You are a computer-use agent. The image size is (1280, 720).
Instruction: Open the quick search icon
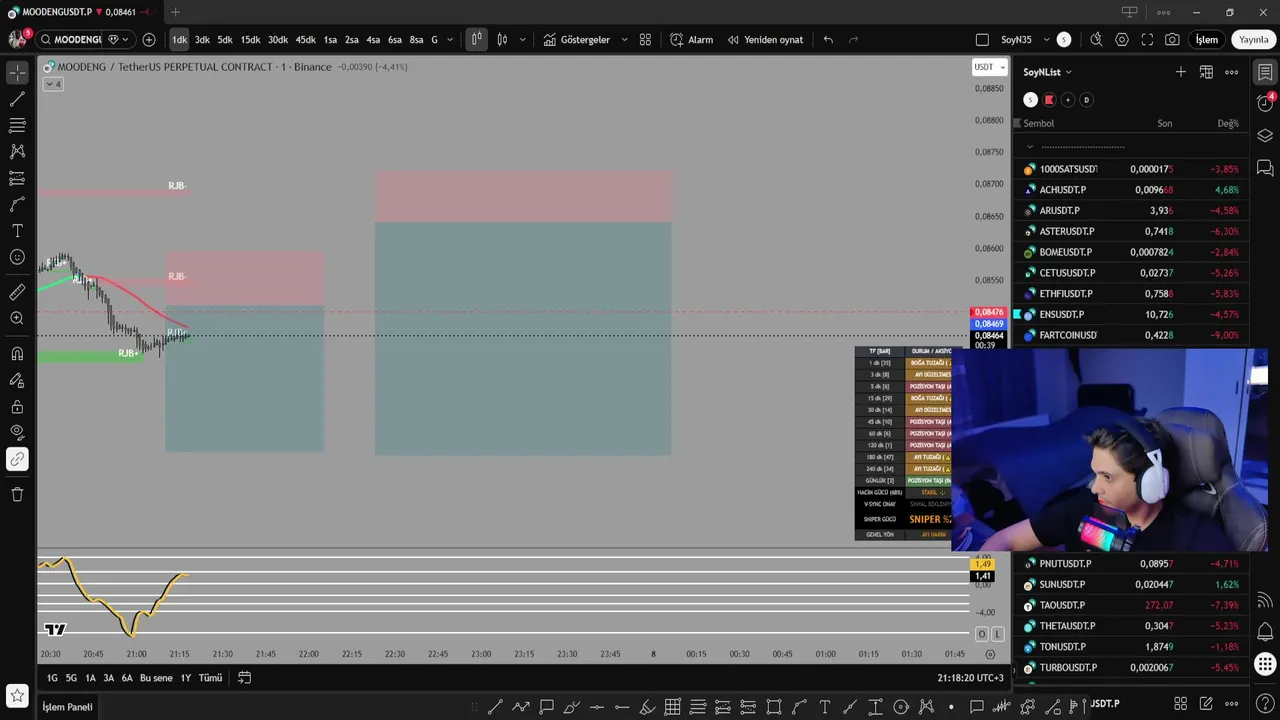[1096, 40]
